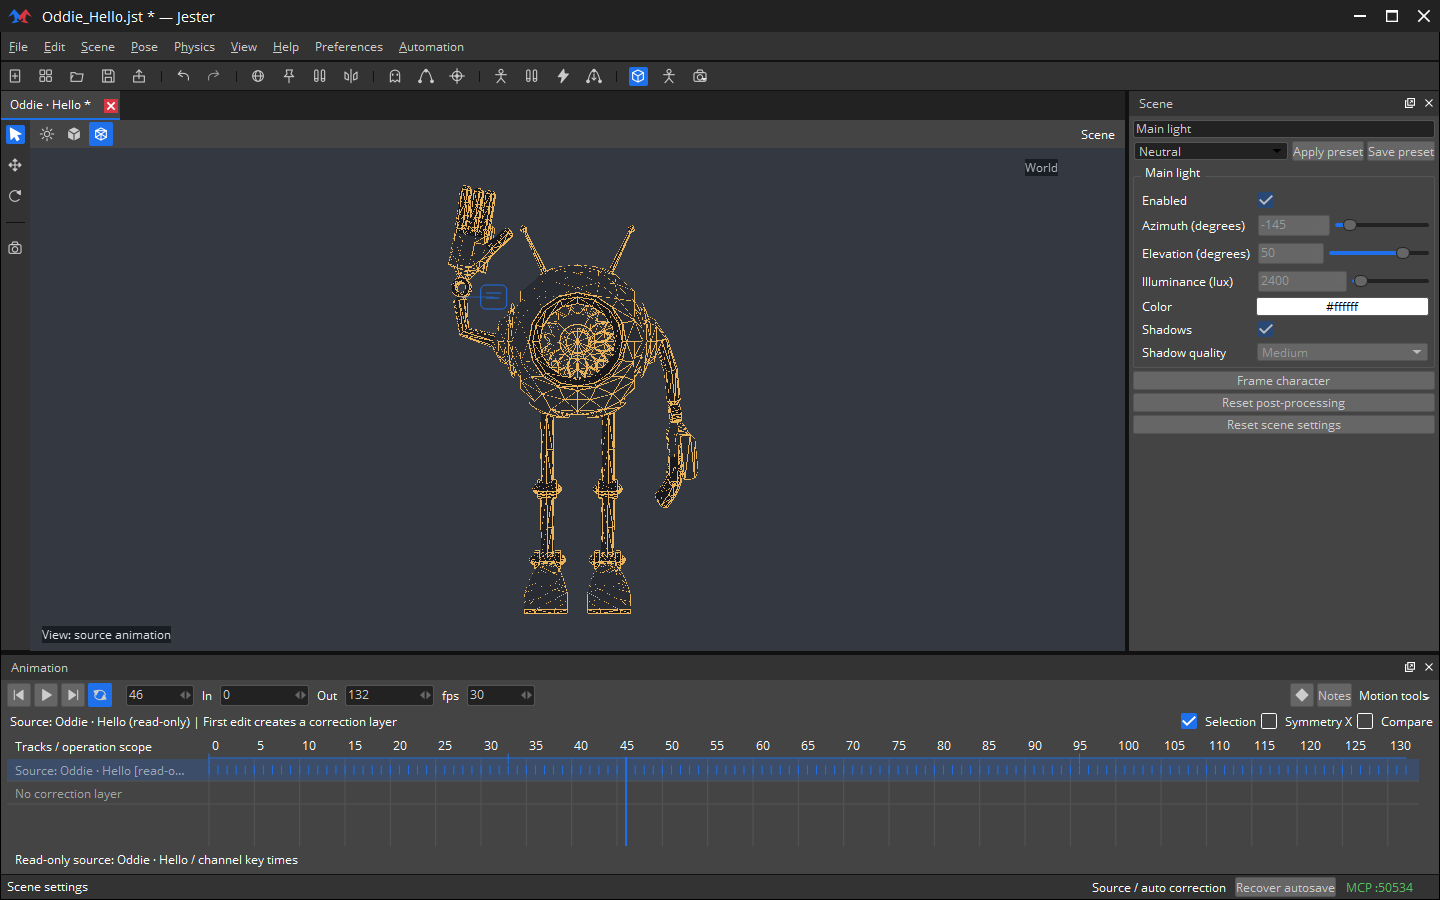Click the Frame character button
The height and width of the screenshot is (900, 1440).
1283,381
